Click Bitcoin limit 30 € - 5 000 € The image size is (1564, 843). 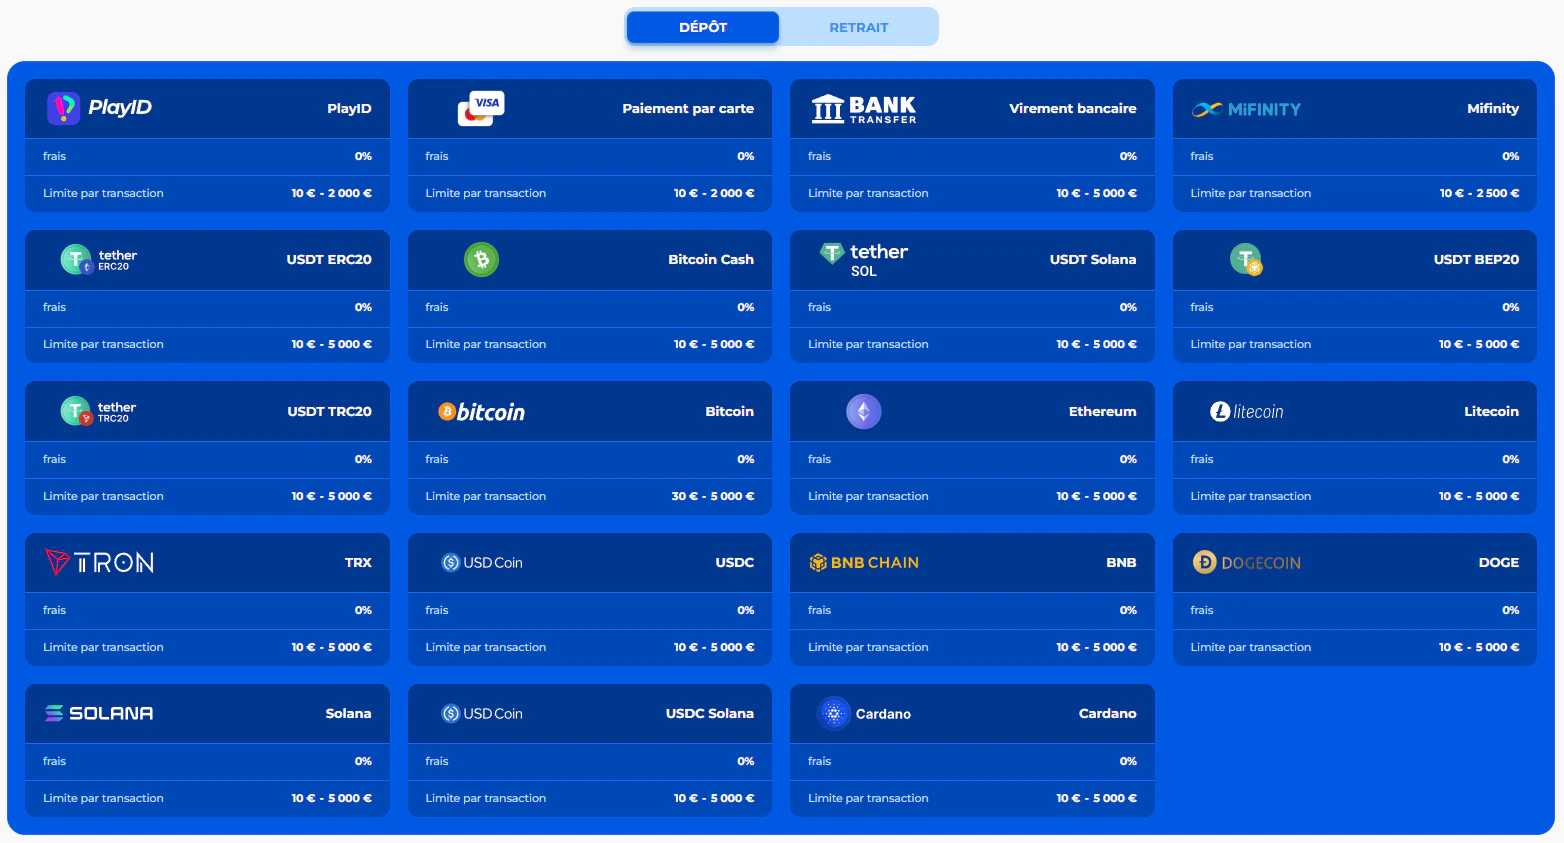coord(713,496)
